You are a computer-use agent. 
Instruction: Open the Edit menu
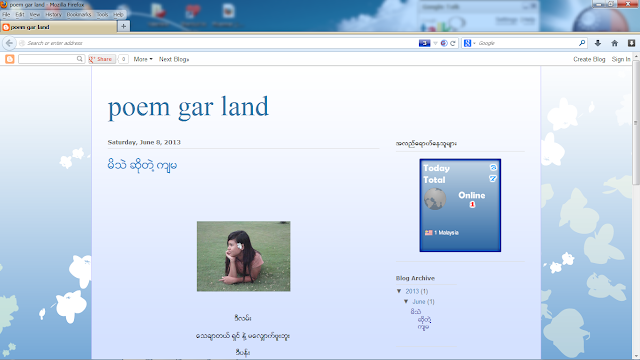(20, 14)
